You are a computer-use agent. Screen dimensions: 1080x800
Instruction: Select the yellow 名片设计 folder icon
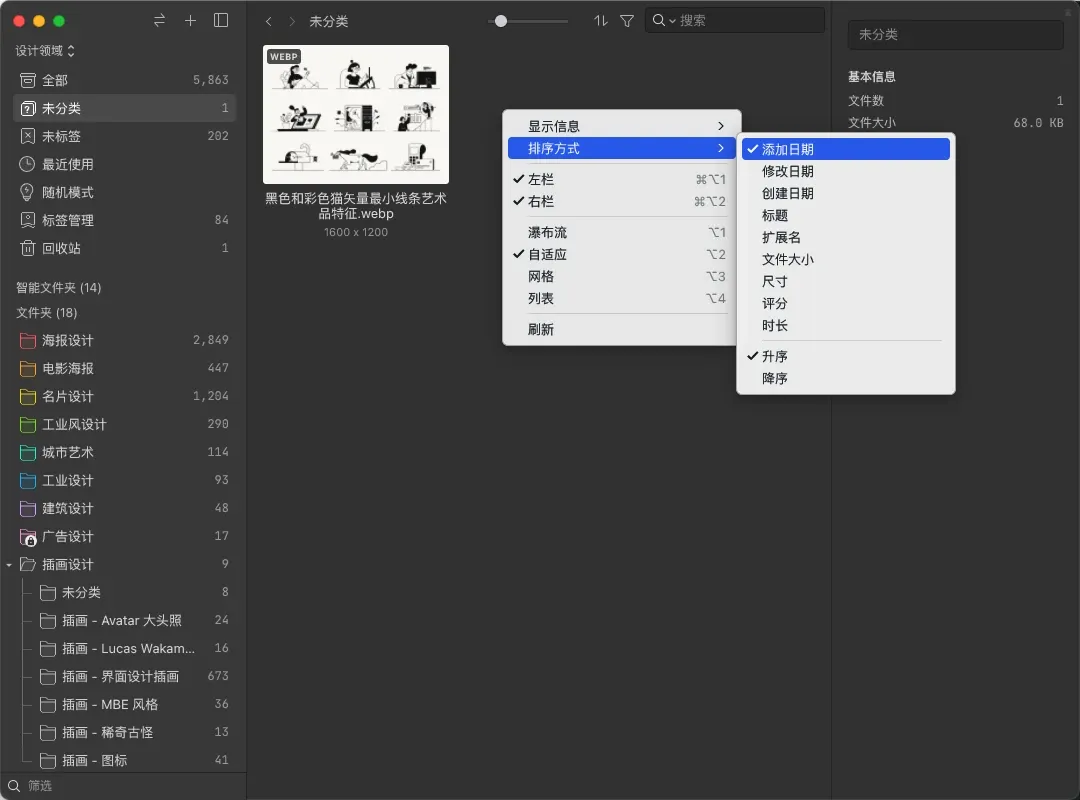28,397
